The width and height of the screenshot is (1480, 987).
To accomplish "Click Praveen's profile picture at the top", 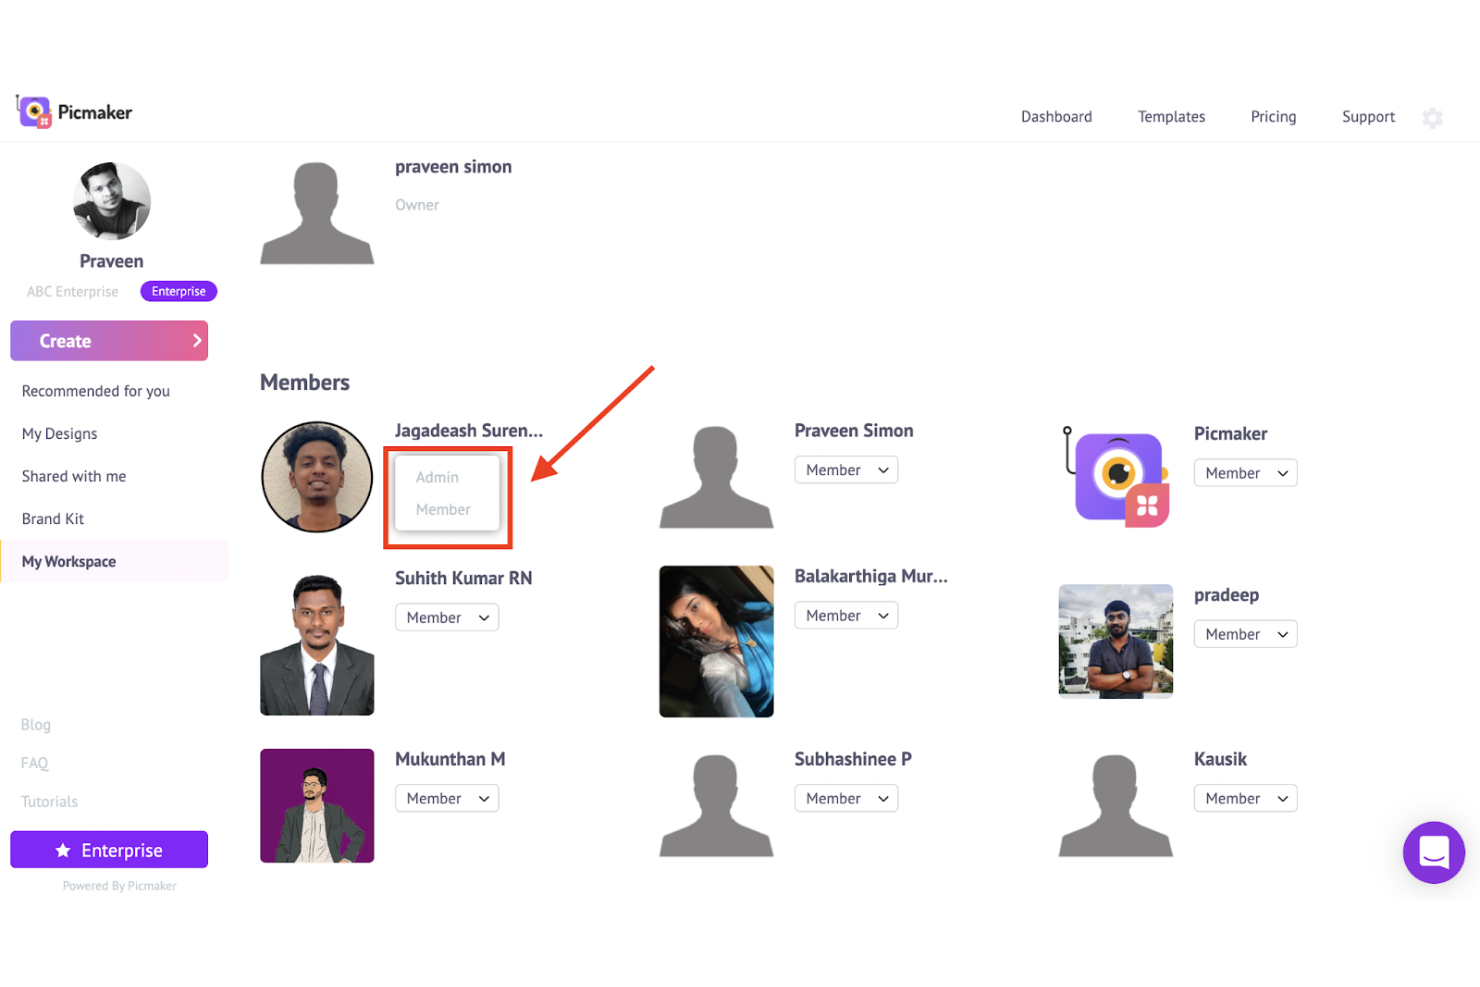I will coord(111,201).
